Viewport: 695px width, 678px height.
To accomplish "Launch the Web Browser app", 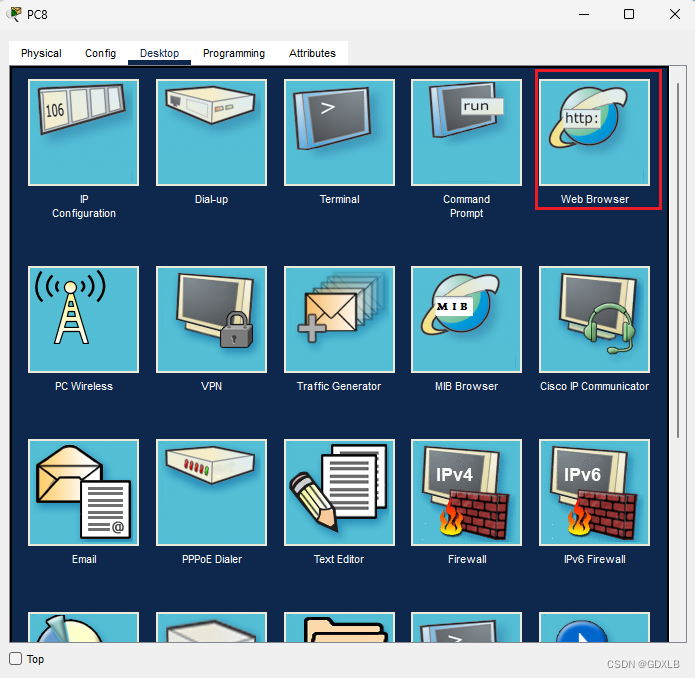I will [594, 132].
